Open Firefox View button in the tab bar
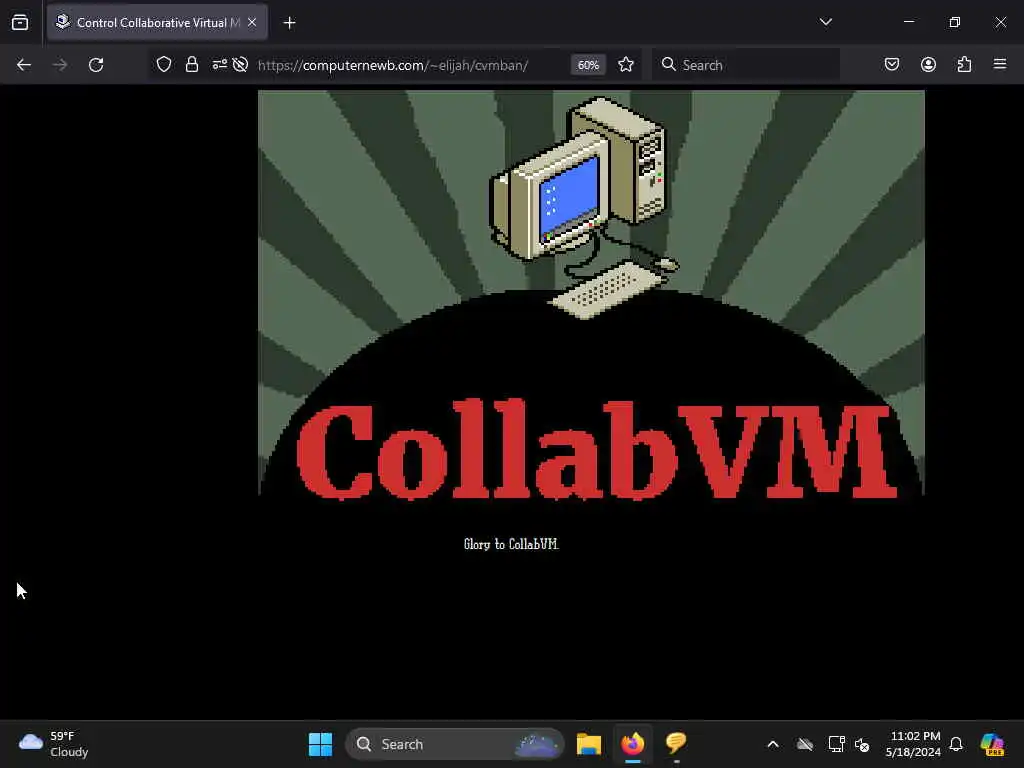This screenshot has width=1024, height=768. [20, 22]
